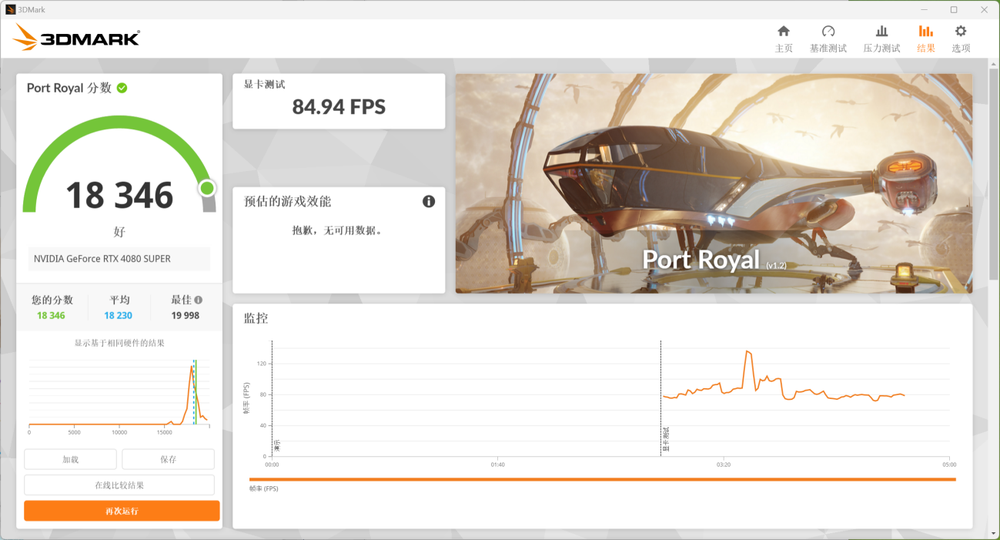The width and height of the screenshot is (1000, 540).
Task: Open the 压力测试 stress test tab
Action: point(881,38)
